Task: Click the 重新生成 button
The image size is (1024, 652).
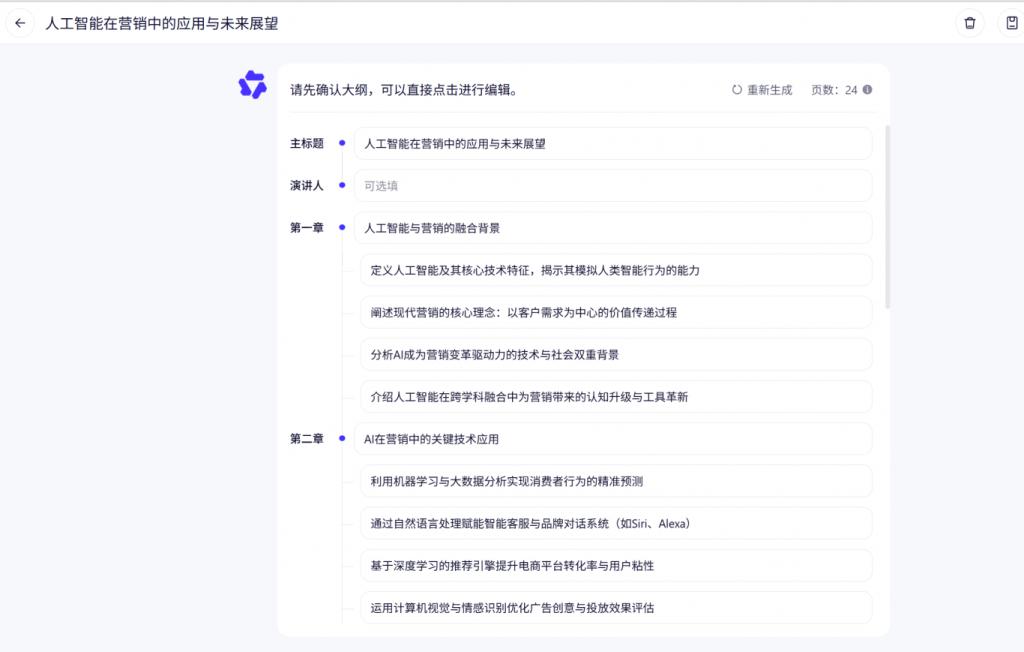Action: [769, 90]
